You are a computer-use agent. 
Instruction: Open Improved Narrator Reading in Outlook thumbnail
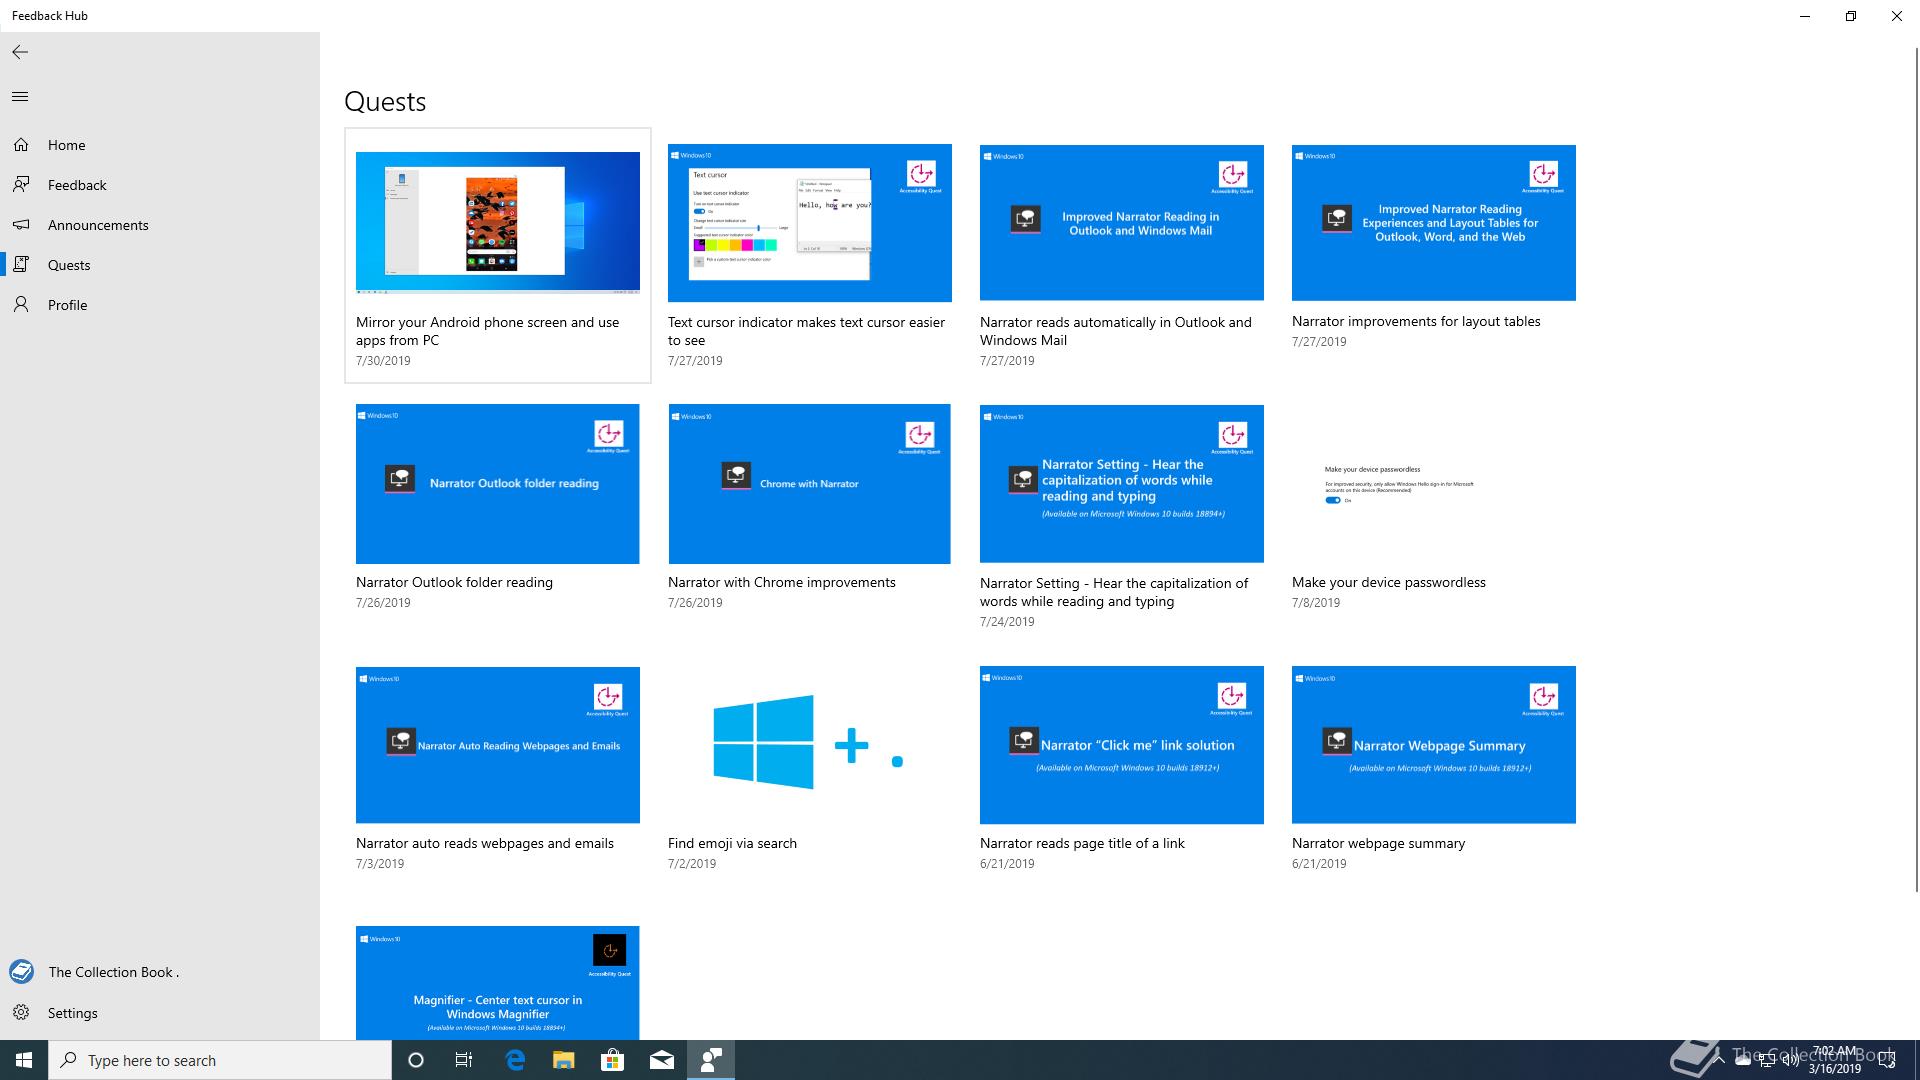point(1122,223)
